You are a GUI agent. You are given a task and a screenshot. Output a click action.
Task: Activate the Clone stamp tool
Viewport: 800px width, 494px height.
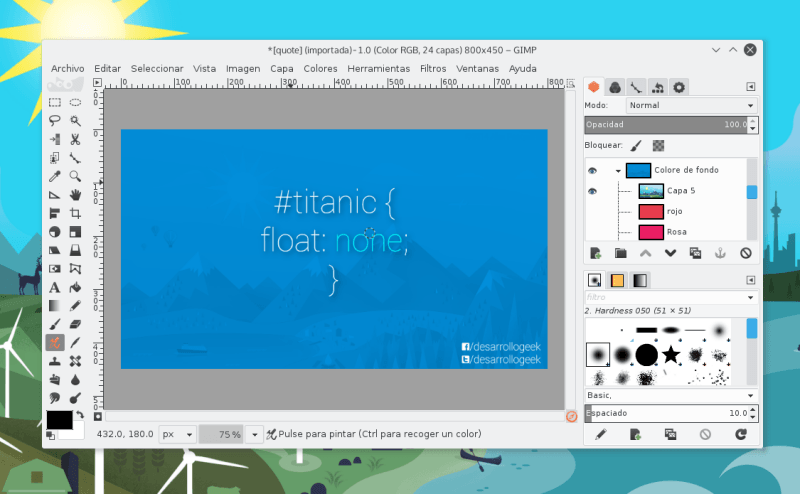[x=55, y=361]
